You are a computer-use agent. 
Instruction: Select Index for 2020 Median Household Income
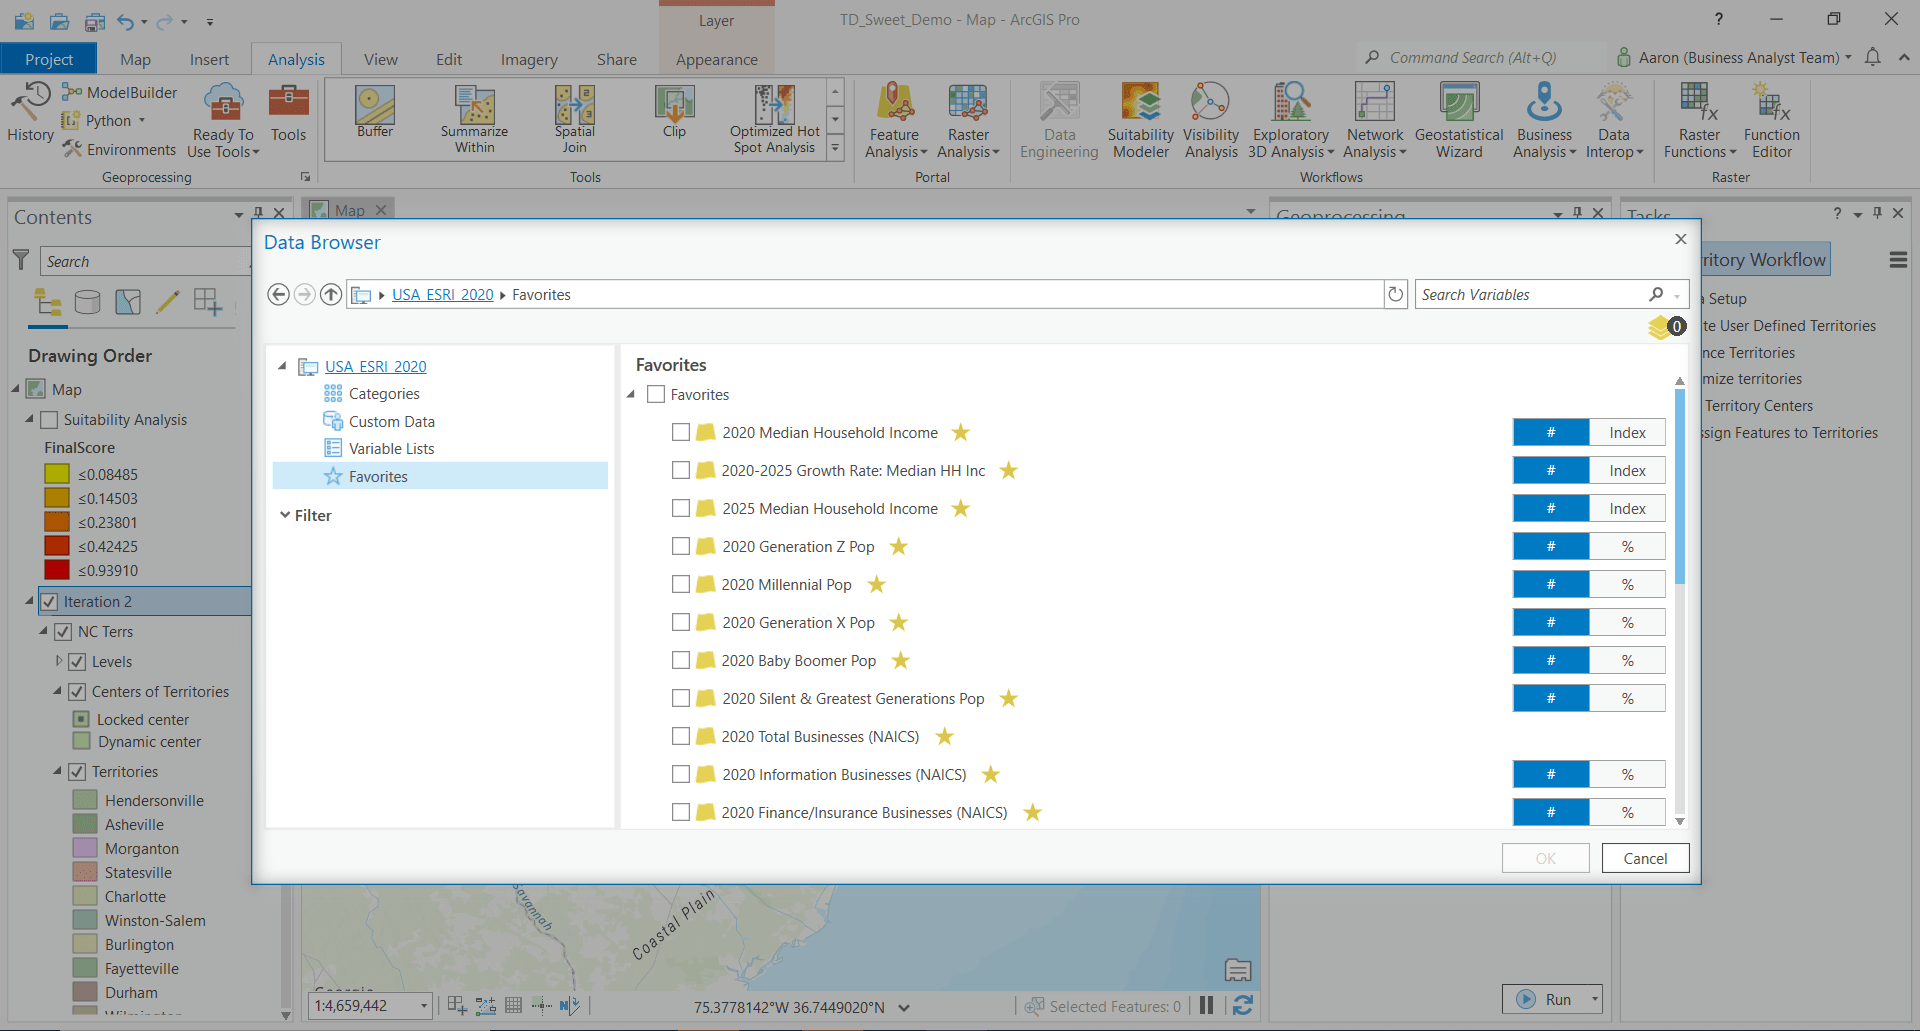pyautogui.click(x=1627, y=432)
